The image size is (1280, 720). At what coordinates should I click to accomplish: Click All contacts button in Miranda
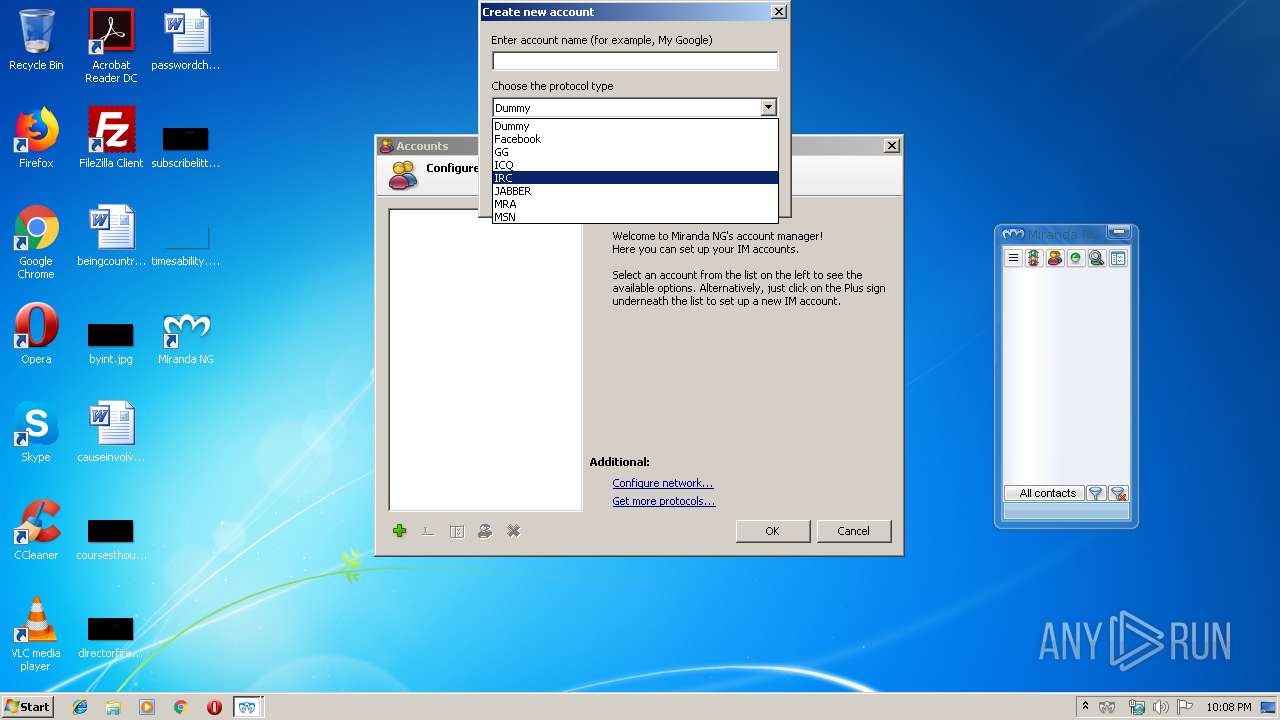point(1044,493)
